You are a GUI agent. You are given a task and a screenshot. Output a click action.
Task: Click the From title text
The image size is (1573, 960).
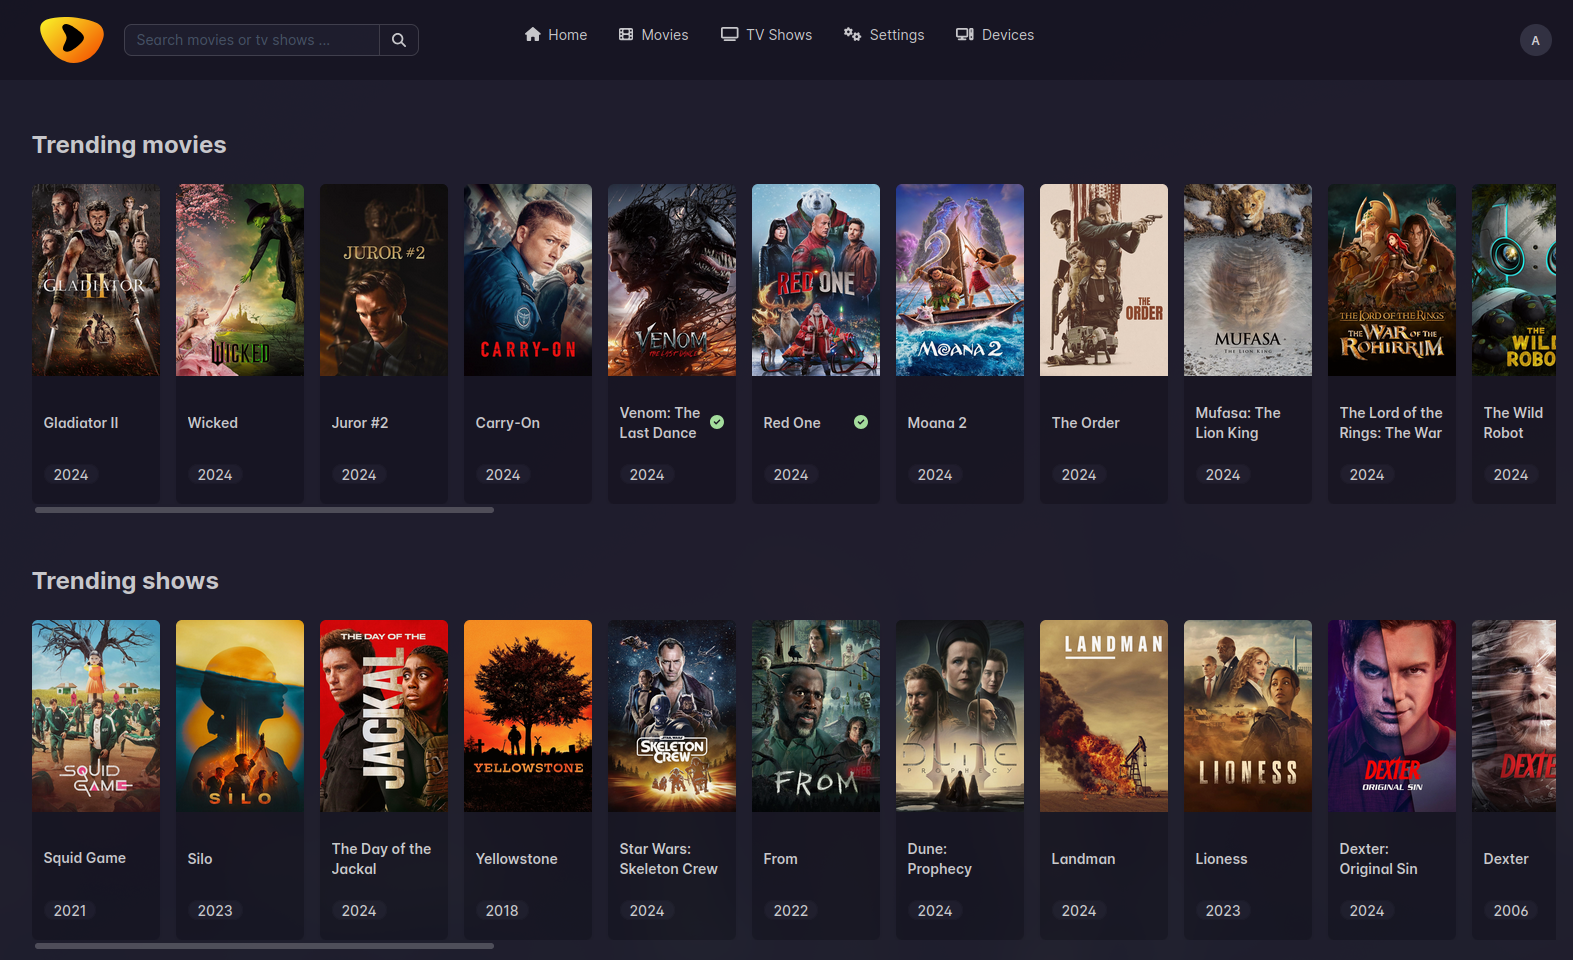pos(781,859)
